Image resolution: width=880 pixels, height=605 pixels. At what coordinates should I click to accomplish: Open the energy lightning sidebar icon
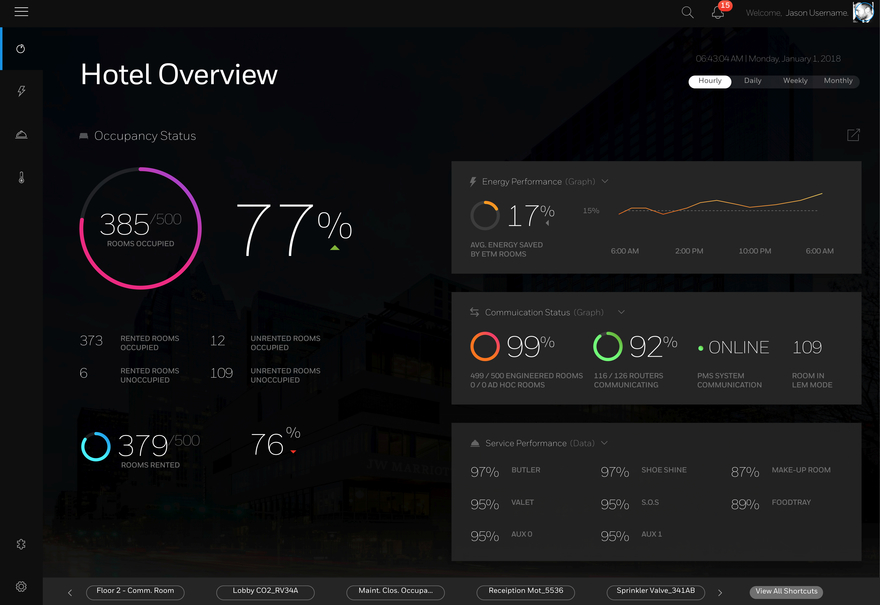coord(21,91)
